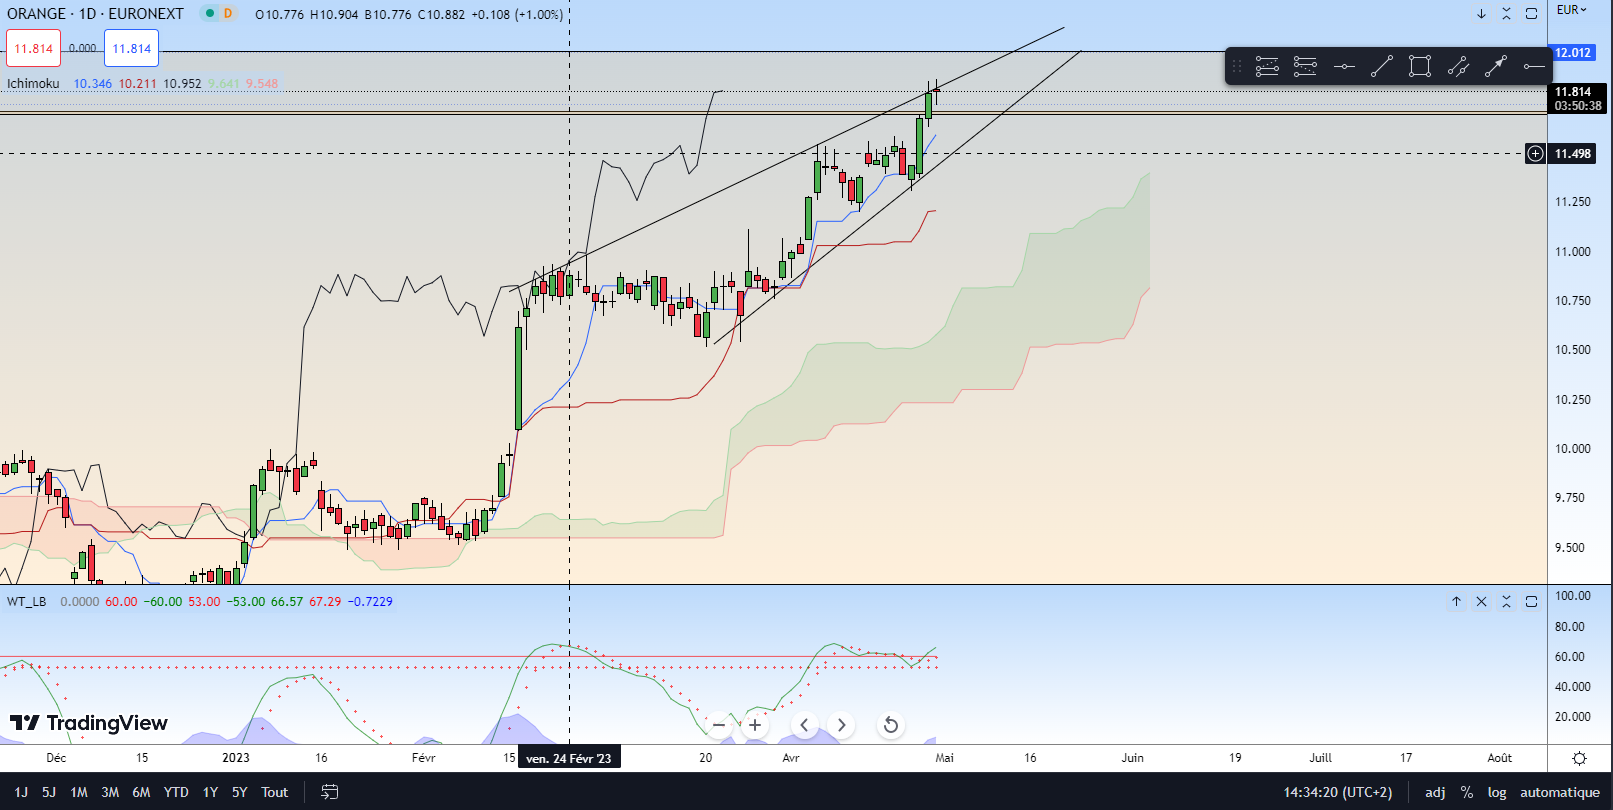Select the second Fibonacci-style tool icon
Viewport: 1613px width, 810px height.
click(x=1305, y=67)
